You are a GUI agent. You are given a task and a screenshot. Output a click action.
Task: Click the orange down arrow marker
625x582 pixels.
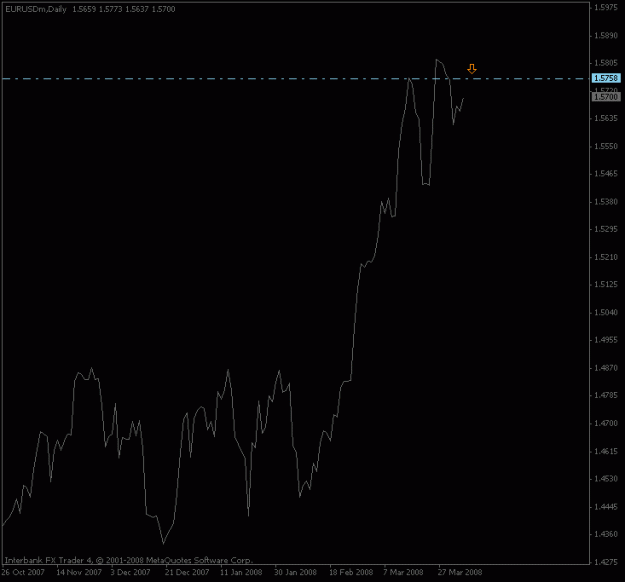click(472, 69)
